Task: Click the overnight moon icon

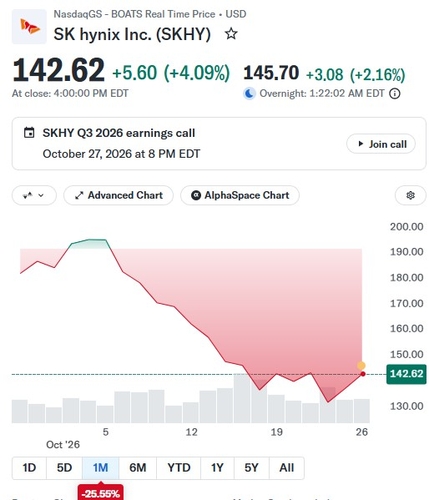Action: click(249, 94)
